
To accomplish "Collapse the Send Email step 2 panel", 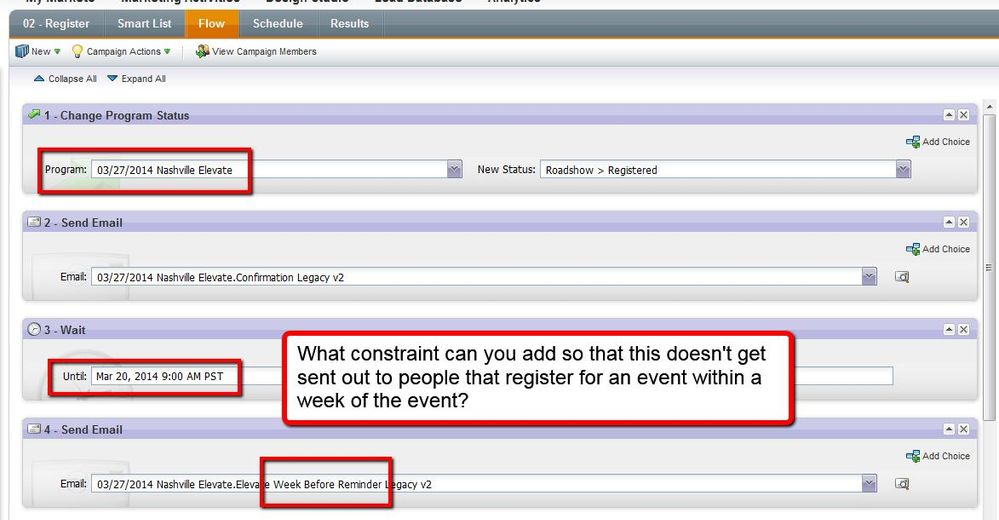I will coord(949,223).
